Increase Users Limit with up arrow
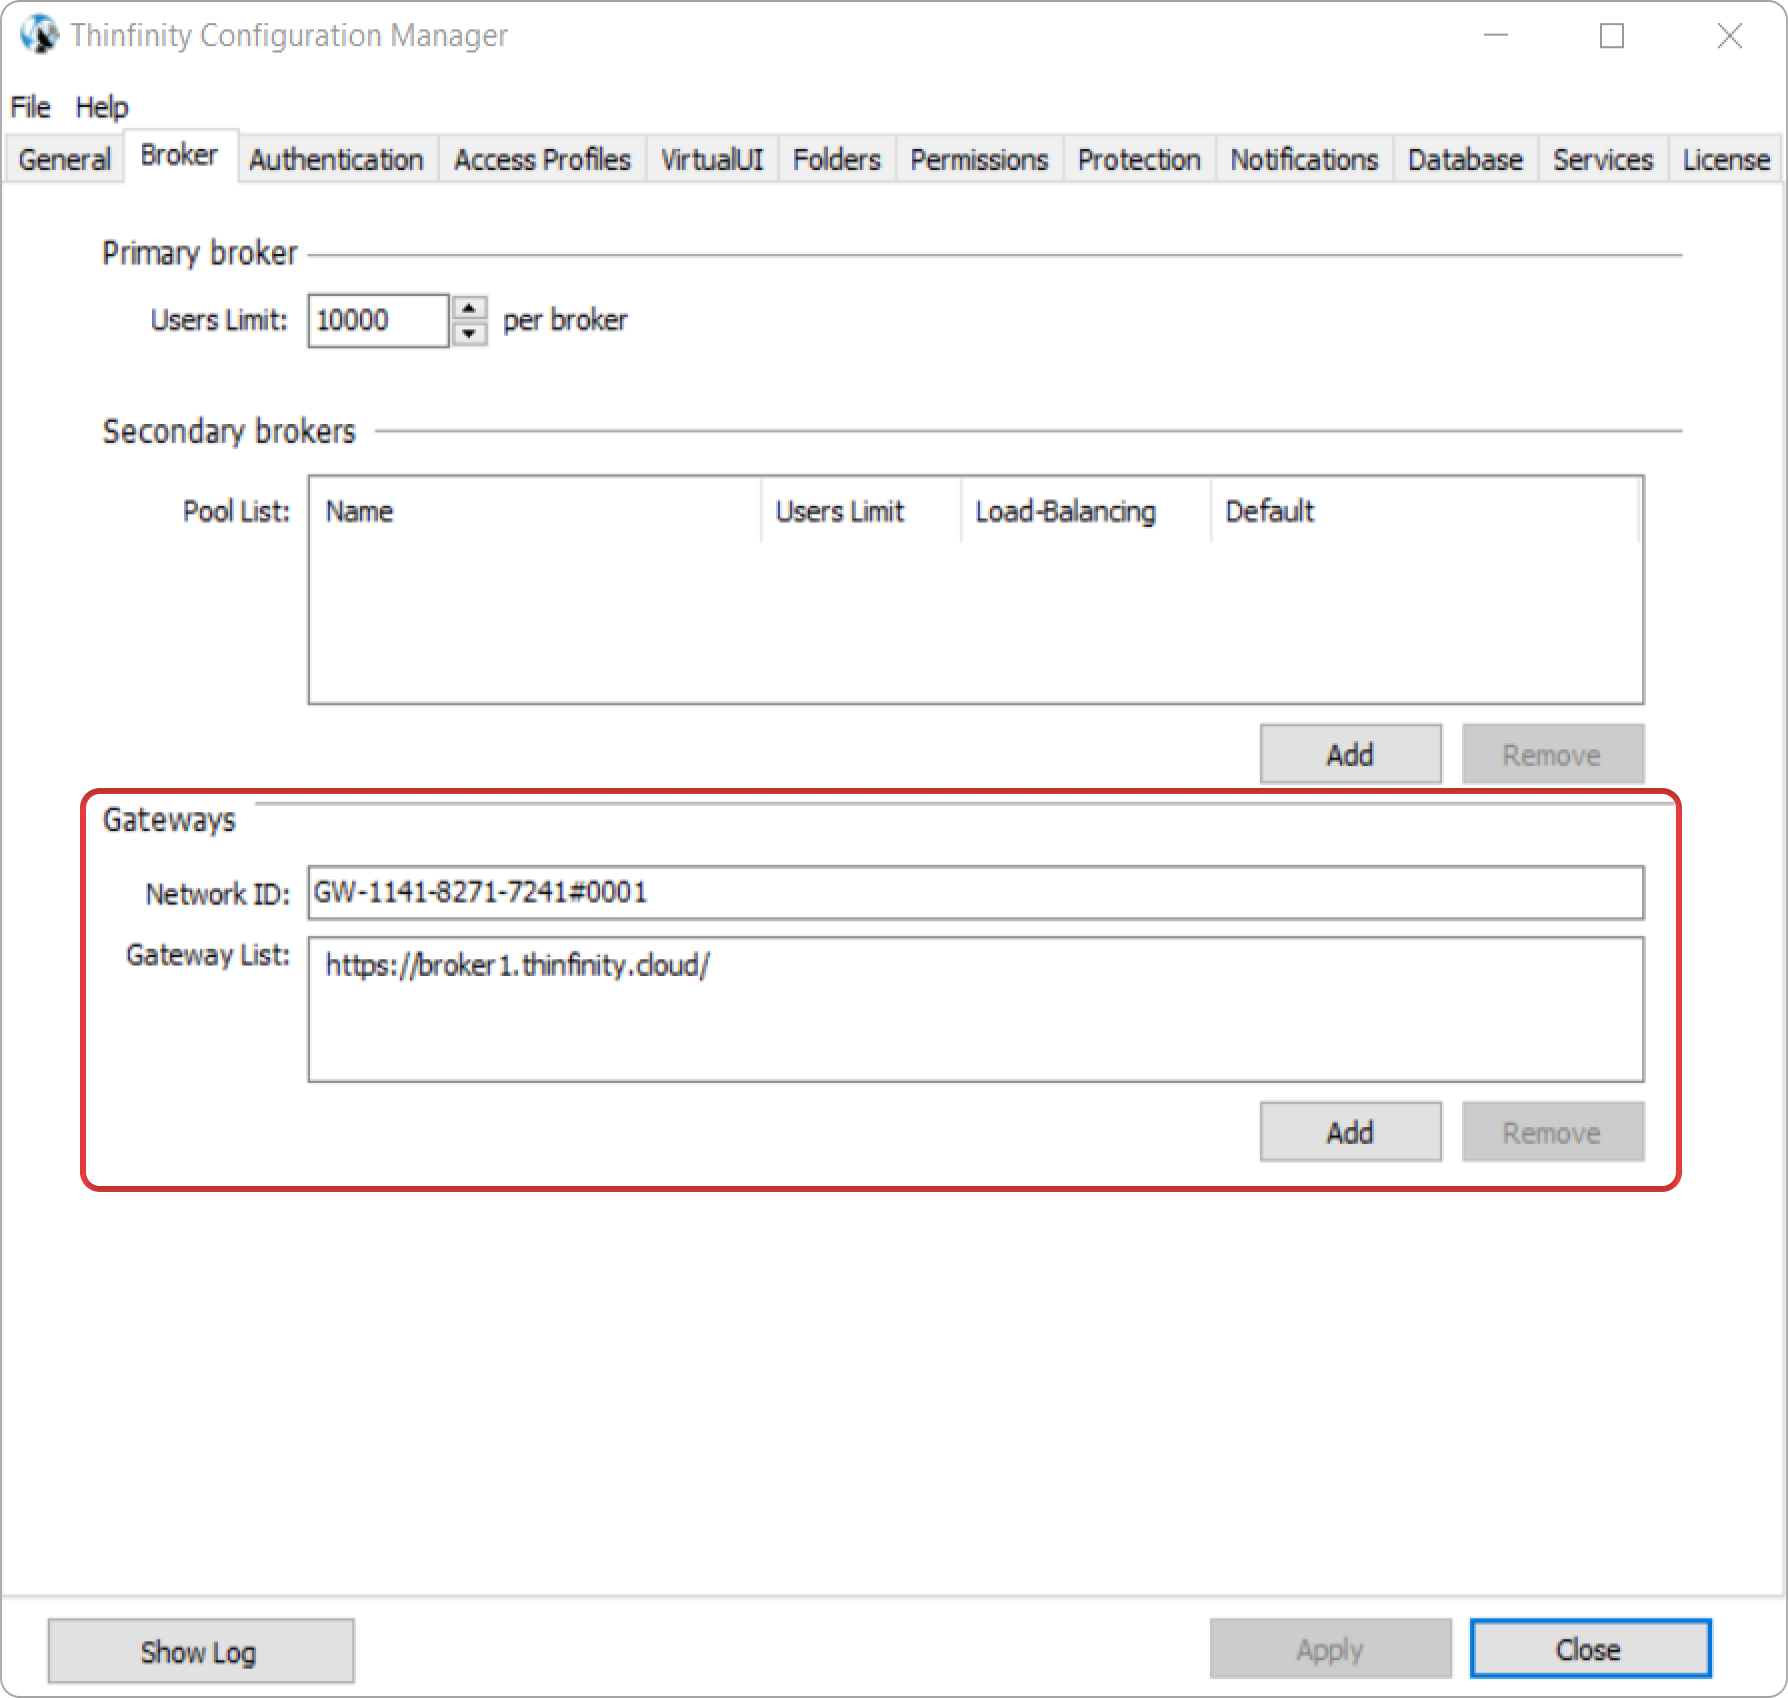This screenshot has height=1698, width=1788. click(x=469, y=307)
